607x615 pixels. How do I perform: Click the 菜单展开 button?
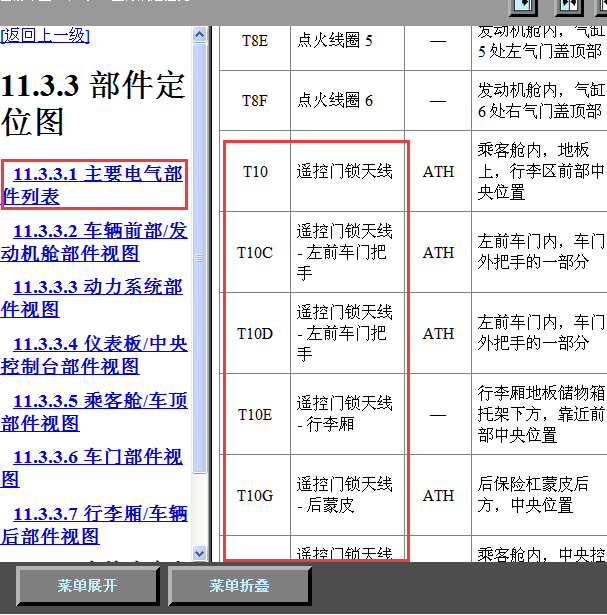coord(87,586)
